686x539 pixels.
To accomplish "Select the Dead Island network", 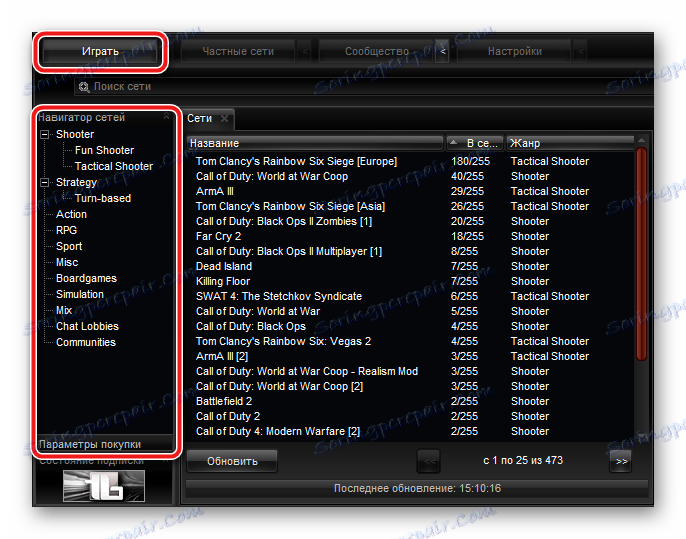I will coord(410,266).
